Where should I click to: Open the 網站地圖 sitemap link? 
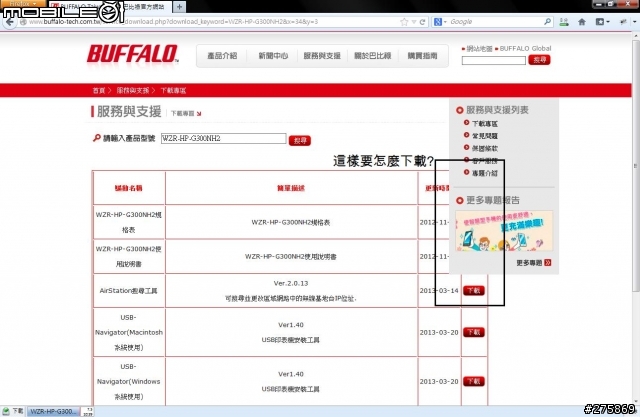[x=479, y=49]
